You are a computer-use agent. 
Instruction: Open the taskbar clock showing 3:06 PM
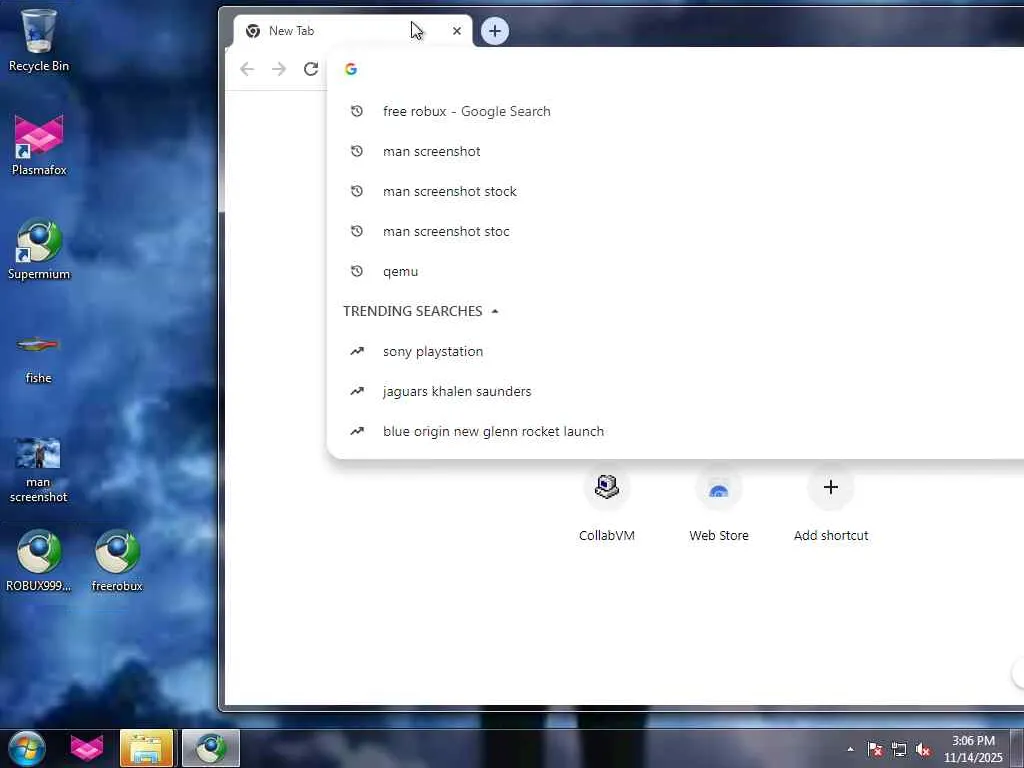tap(973, 749)
